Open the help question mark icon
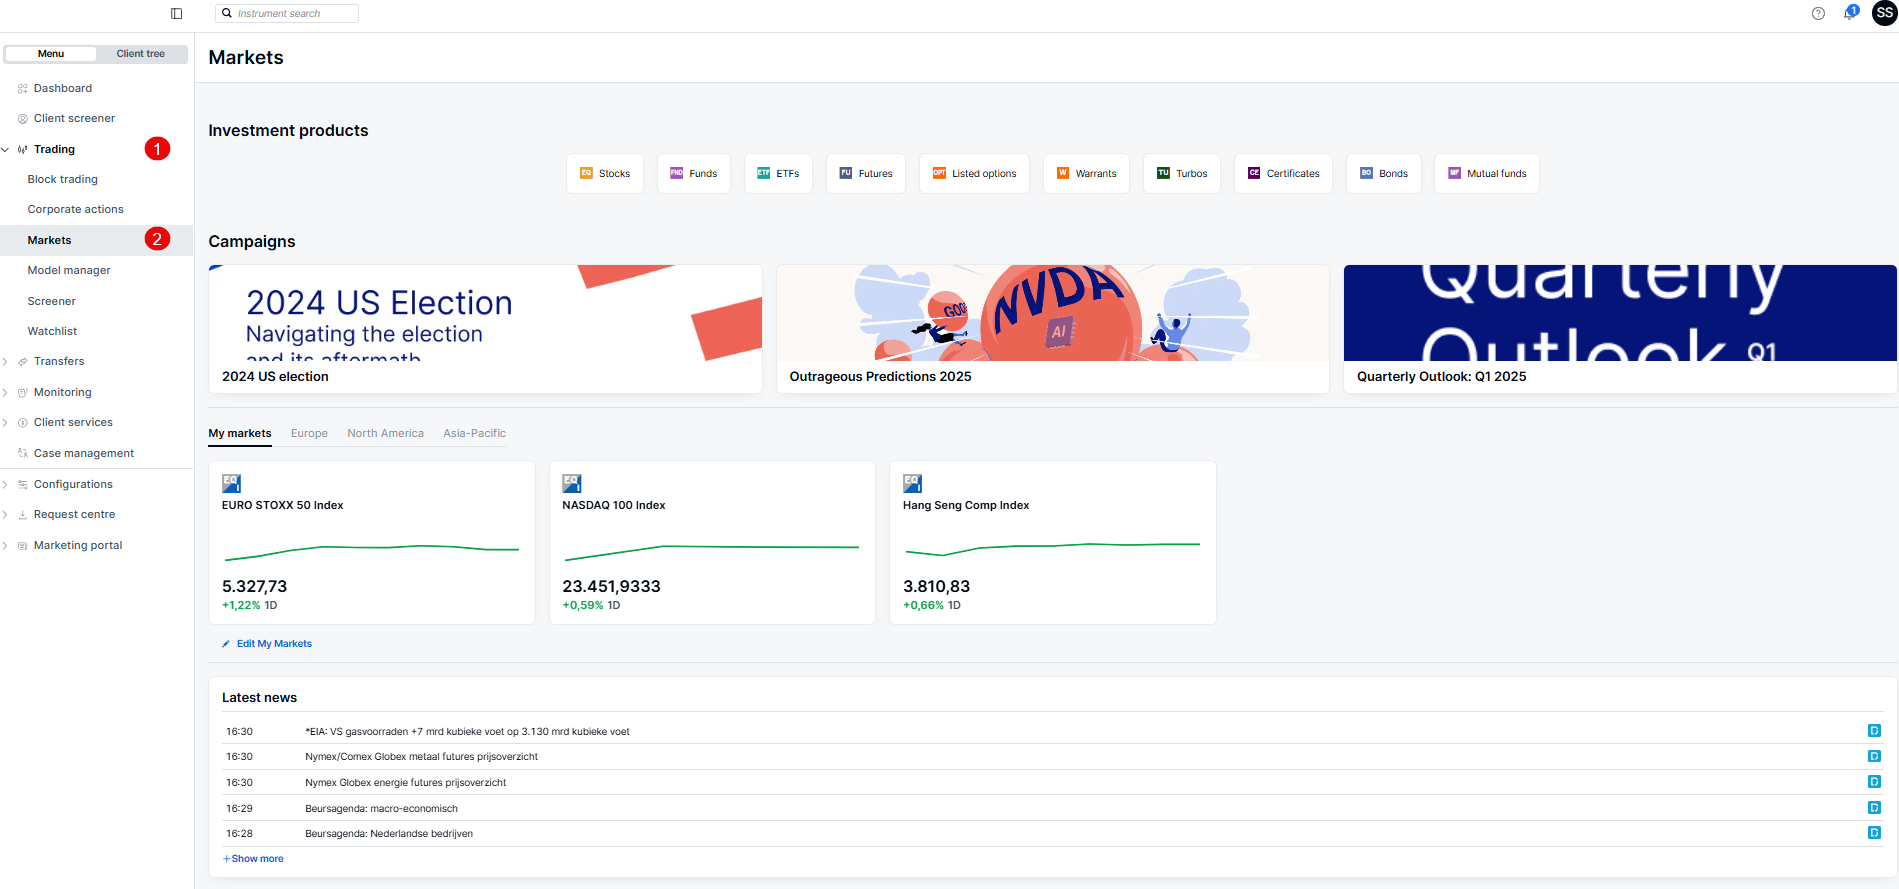 point(1818,13)
